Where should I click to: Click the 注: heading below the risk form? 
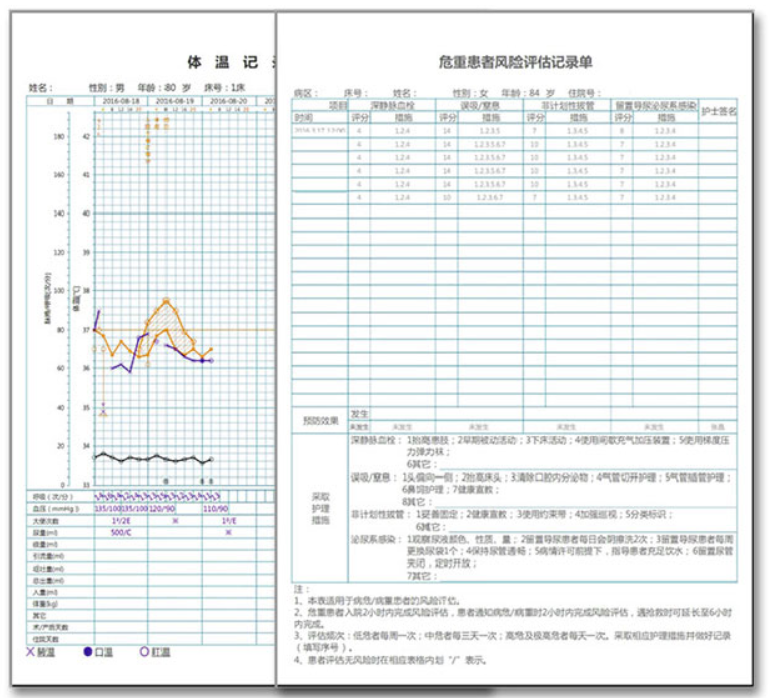[302, 589]
